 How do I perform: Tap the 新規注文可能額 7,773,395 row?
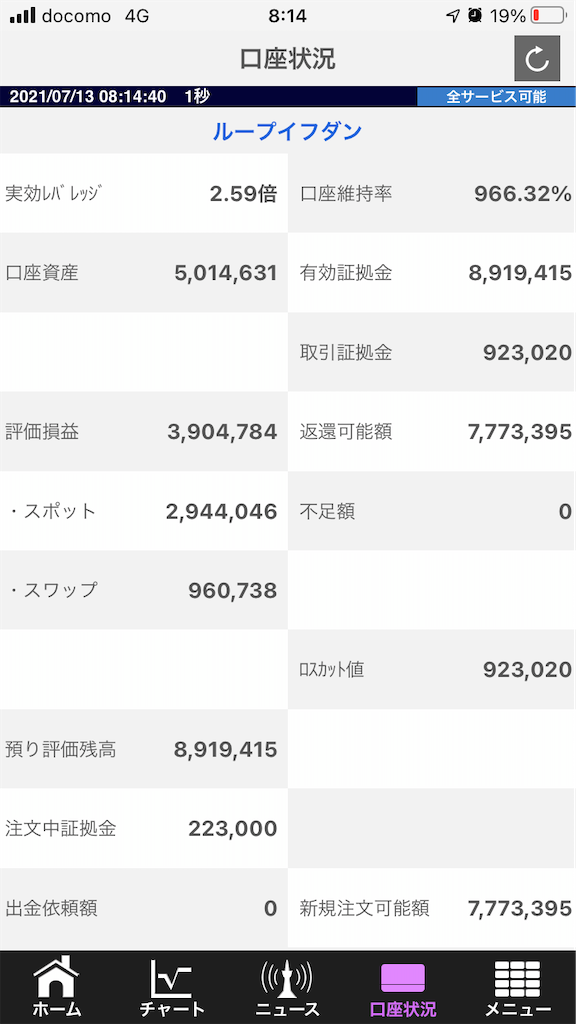point(432,908)
